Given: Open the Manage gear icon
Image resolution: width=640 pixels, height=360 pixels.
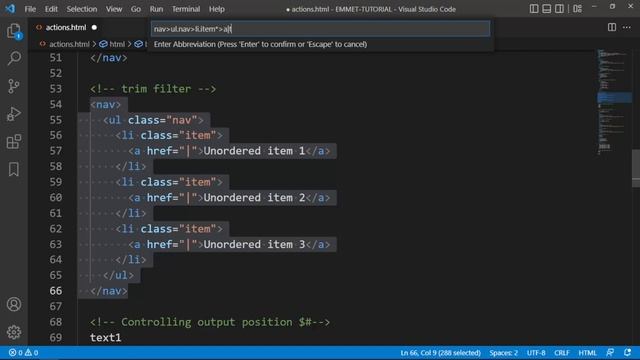Looking at the screenshot, I should (x=14, y=332).
